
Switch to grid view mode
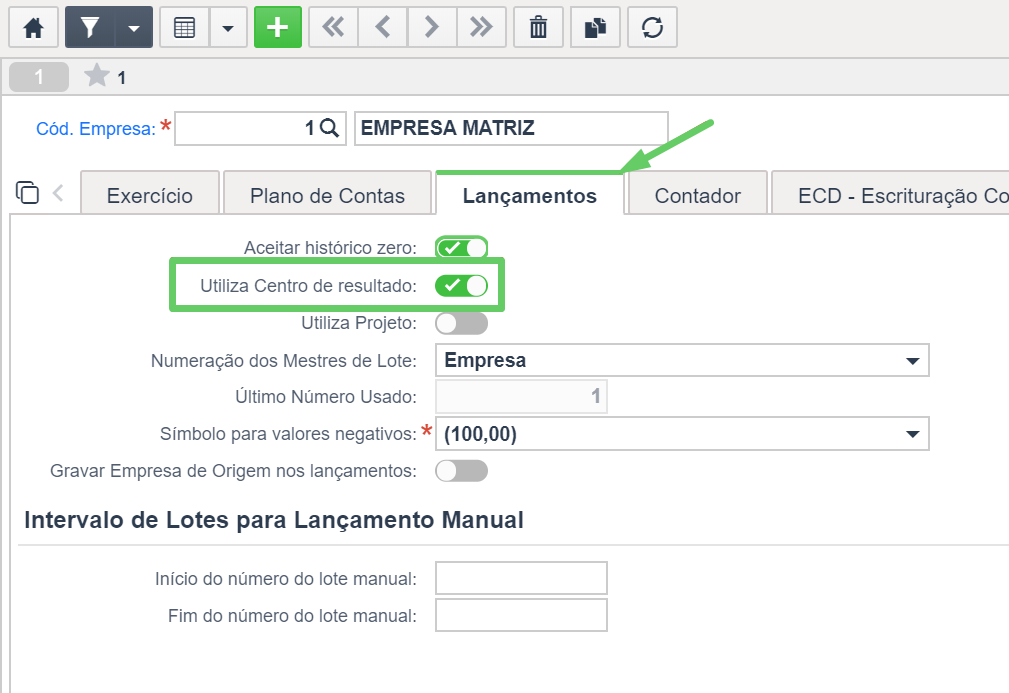[185, 28]
